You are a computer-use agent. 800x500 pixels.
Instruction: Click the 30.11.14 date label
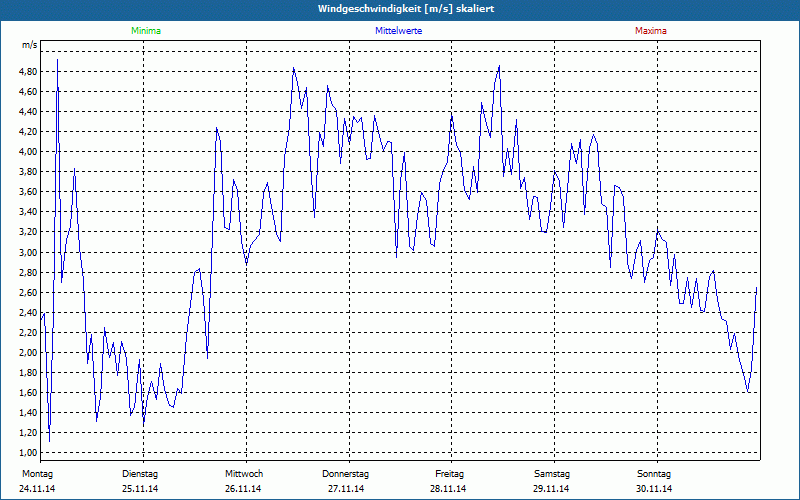[x=654, y=489]
